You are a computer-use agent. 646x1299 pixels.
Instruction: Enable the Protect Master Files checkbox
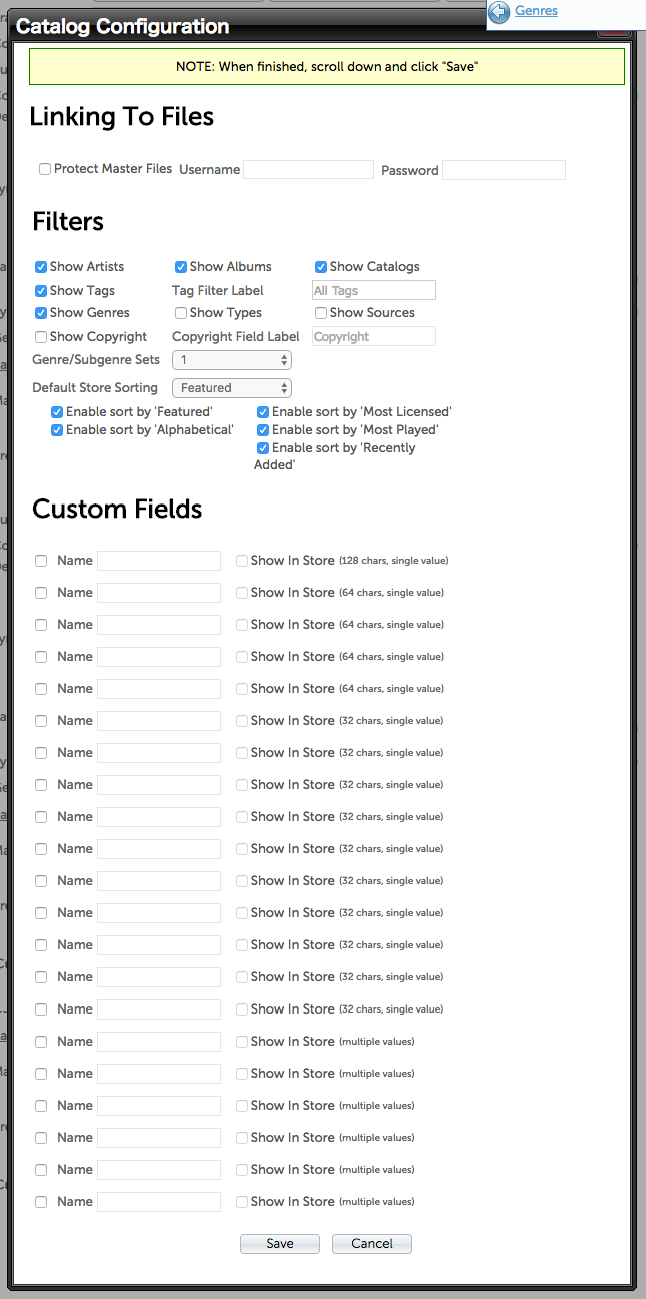(x=45, y=169)
